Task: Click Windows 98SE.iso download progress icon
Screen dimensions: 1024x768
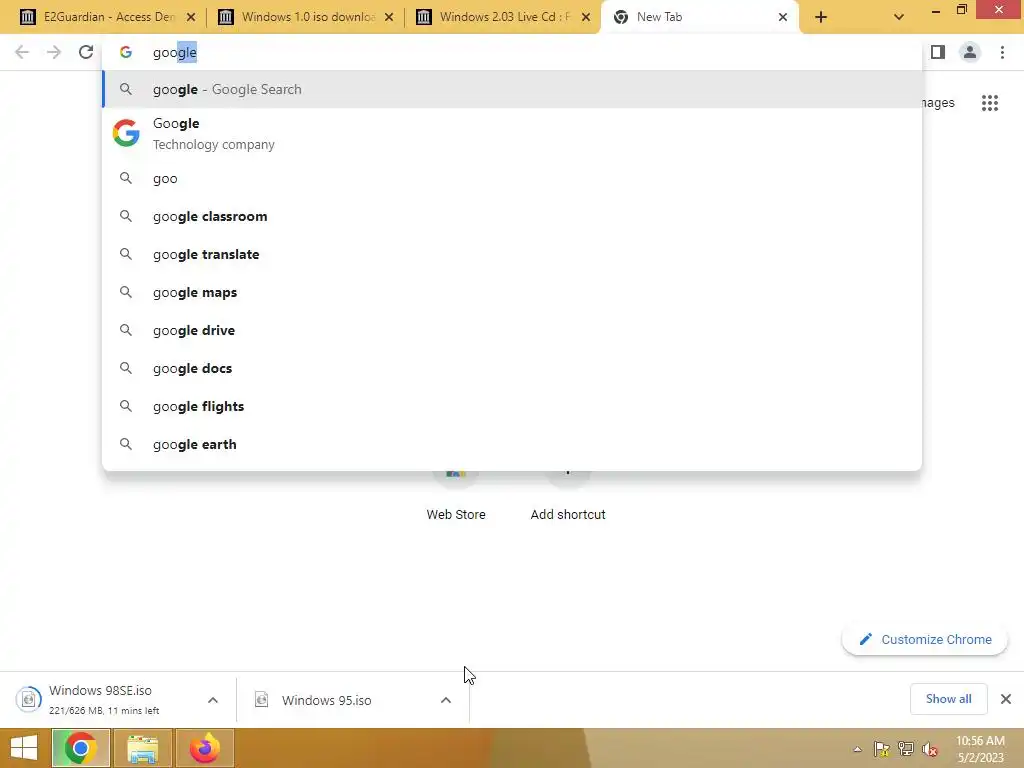Action: click(29, 699)
